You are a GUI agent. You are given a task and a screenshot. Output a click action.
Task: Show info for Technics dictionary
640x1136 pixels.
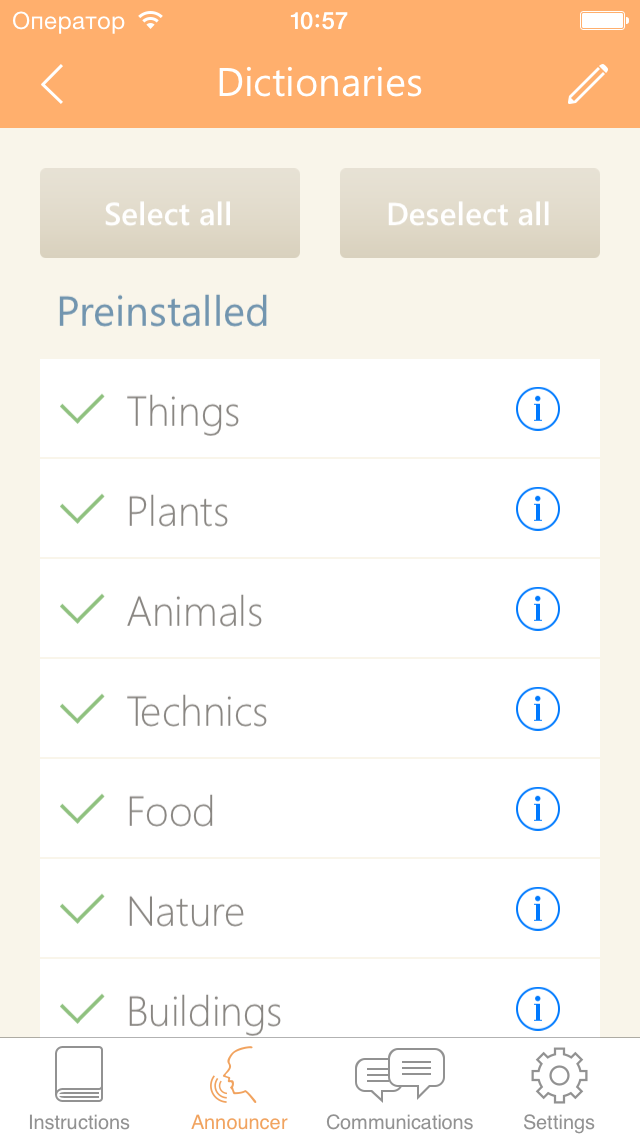pyautogui.click(x=538, y=709)
